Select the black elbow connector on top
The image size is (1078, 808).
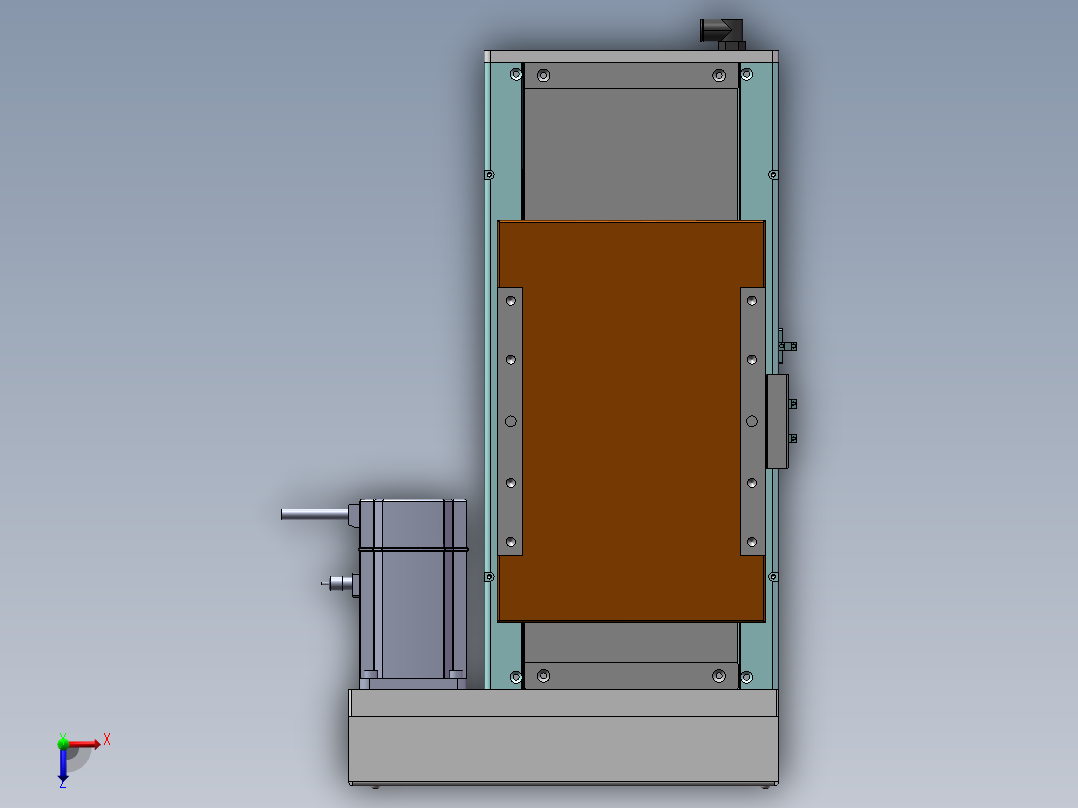pyautogui.click(x=723, y=34)
